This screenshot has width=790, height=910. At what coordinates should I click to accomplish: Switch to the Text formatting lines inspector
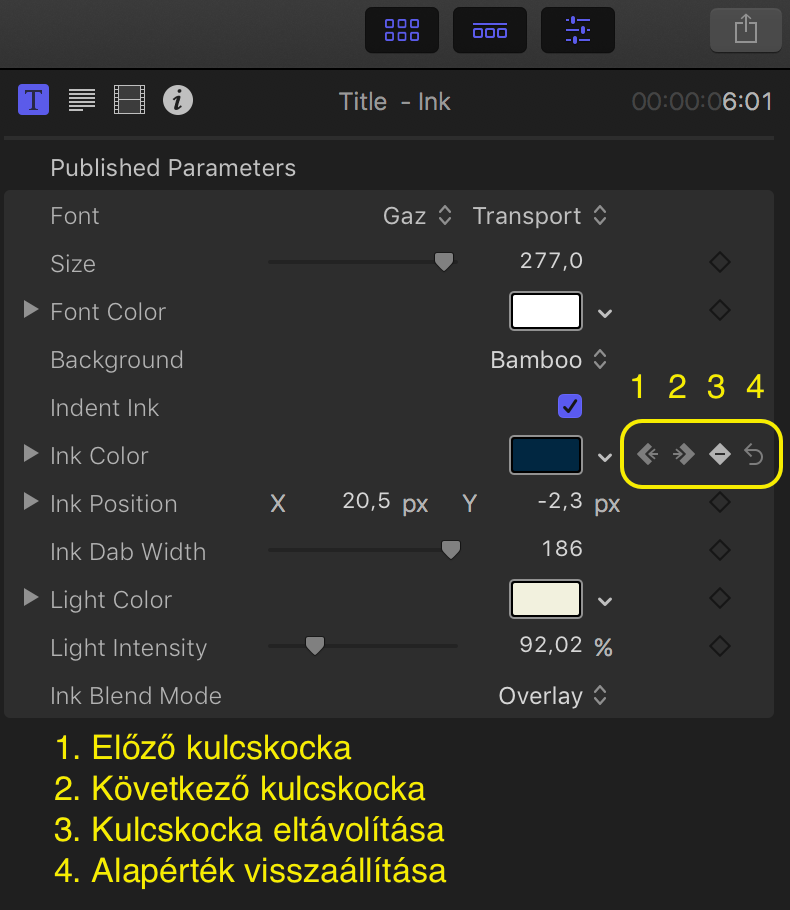[x=82, y=100]
